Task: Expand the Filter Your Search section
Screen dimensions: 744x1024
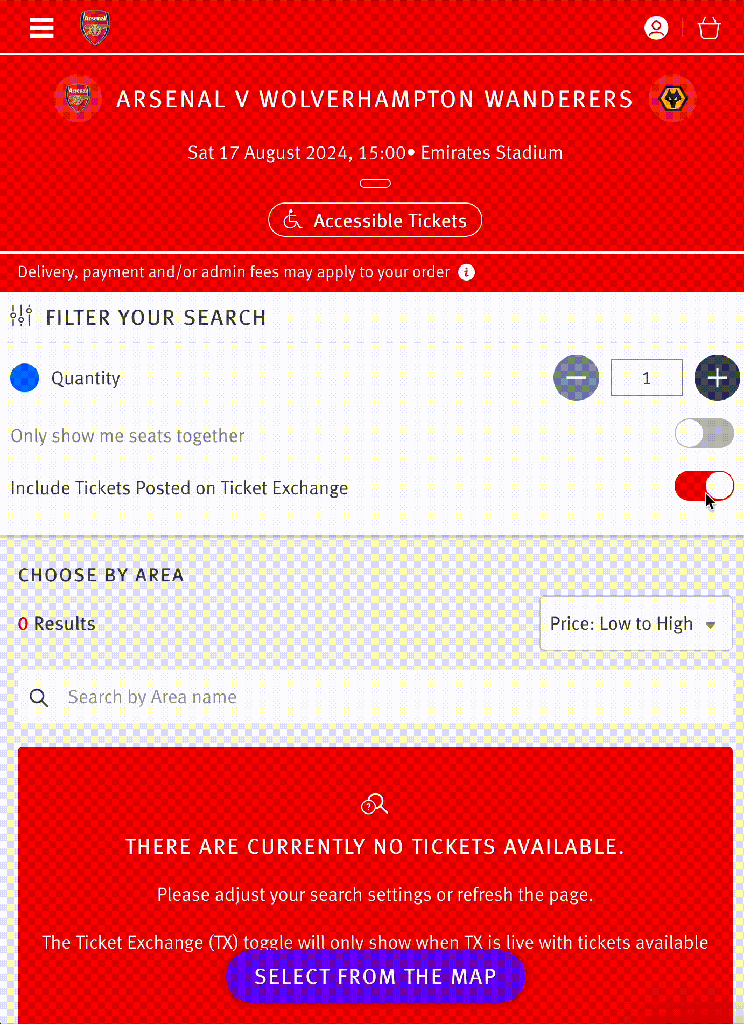Action: coord(155,318)
